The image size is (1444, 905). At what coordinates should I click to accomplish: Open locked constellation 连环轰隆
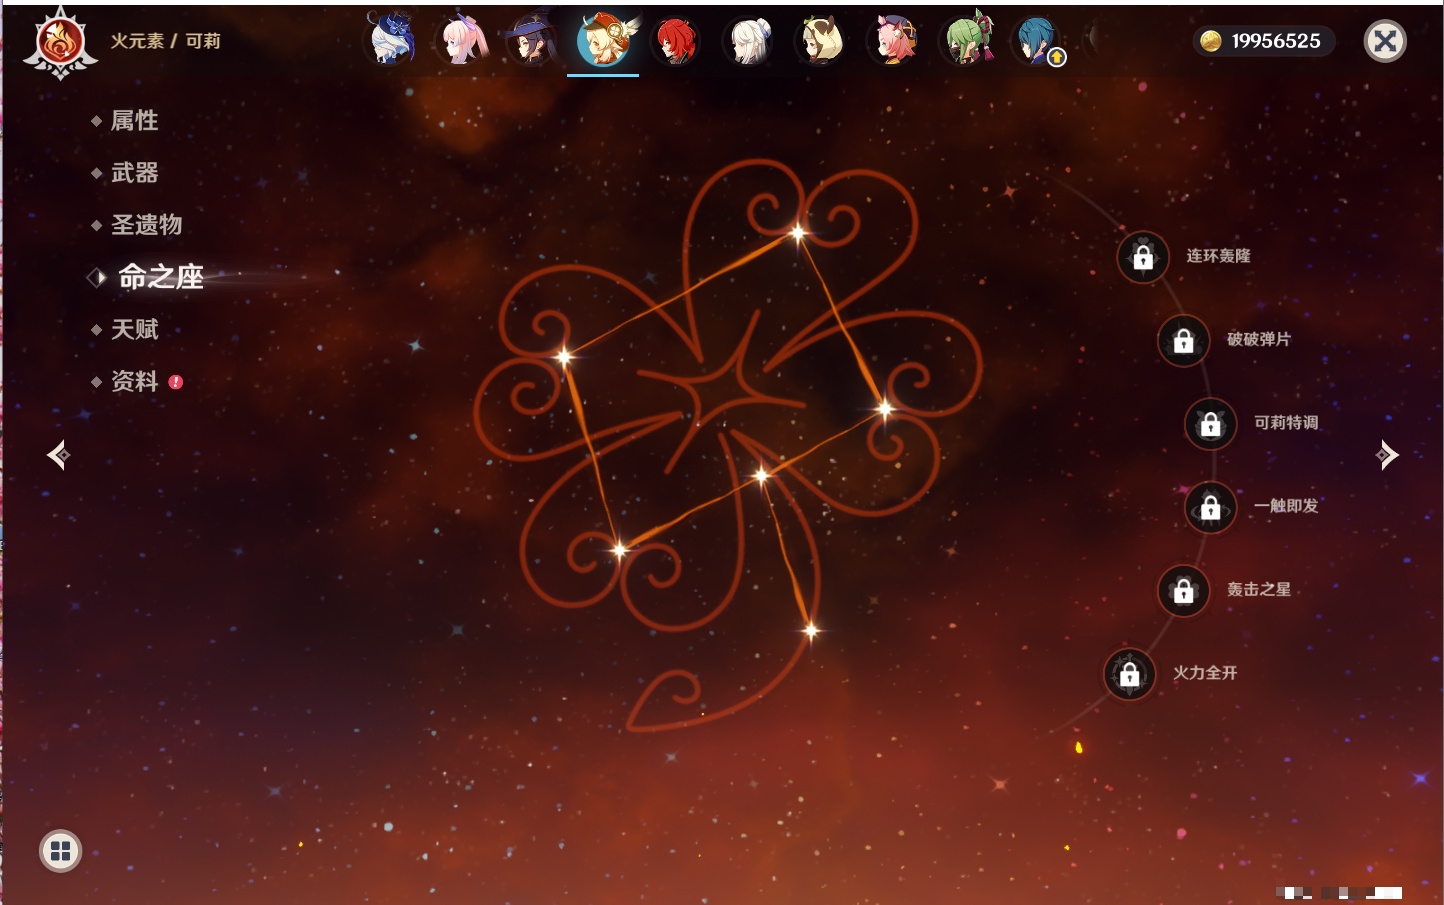[x=1143, y=257]
